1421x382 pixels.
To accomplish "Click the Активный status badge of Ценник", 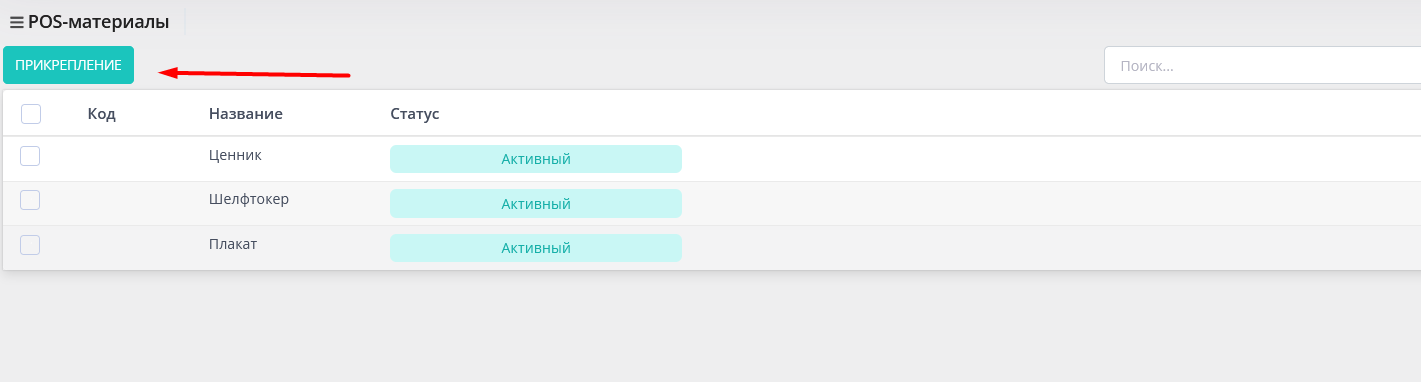I will coord(536,159).
